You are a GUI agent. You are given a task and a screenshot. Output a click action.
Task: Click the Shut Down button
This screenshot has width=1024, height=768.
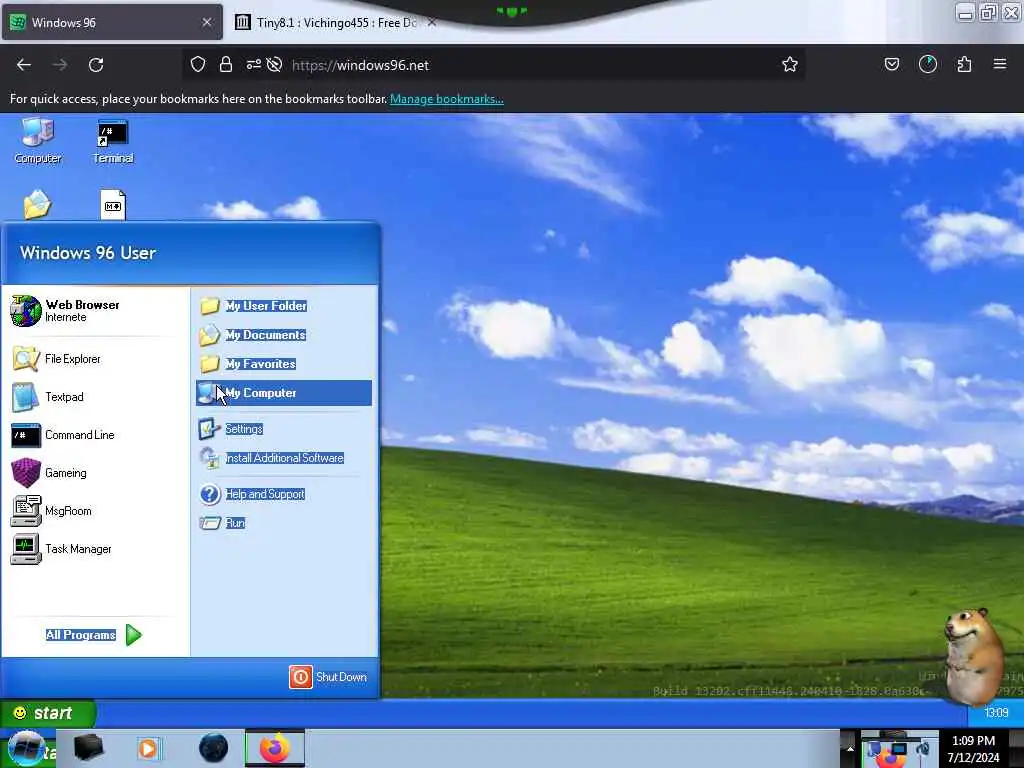[x=328, y=677]
